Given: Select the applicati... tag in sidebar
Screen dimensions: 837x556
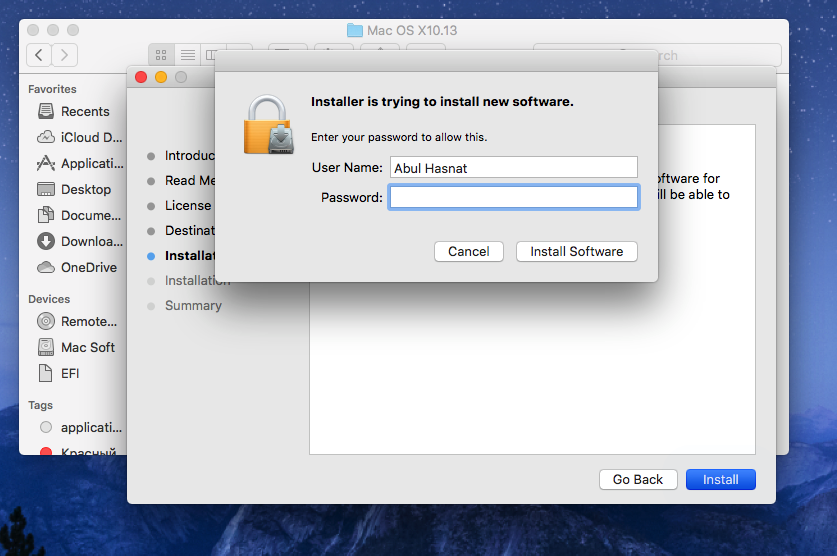Looking at the screenshot, I should click(x=81, y=427).
